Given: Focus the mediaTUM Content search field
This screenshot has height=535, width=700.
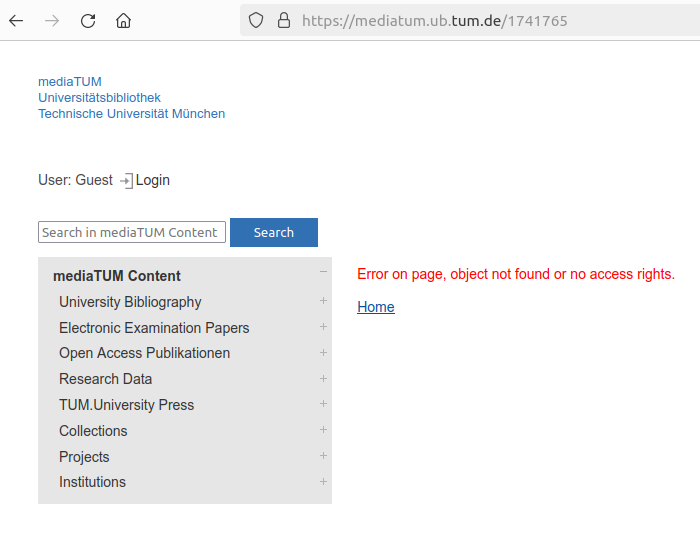Looking at the screenshot, I should tap(132, 232).
